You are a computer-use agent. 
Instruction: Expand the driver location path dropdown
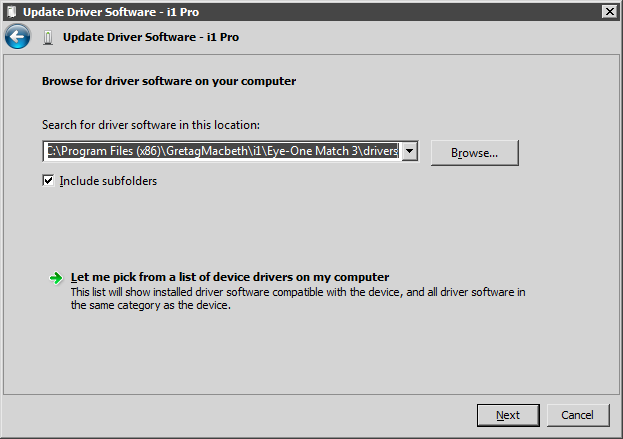pyautogui.click(x=409, y=151)
